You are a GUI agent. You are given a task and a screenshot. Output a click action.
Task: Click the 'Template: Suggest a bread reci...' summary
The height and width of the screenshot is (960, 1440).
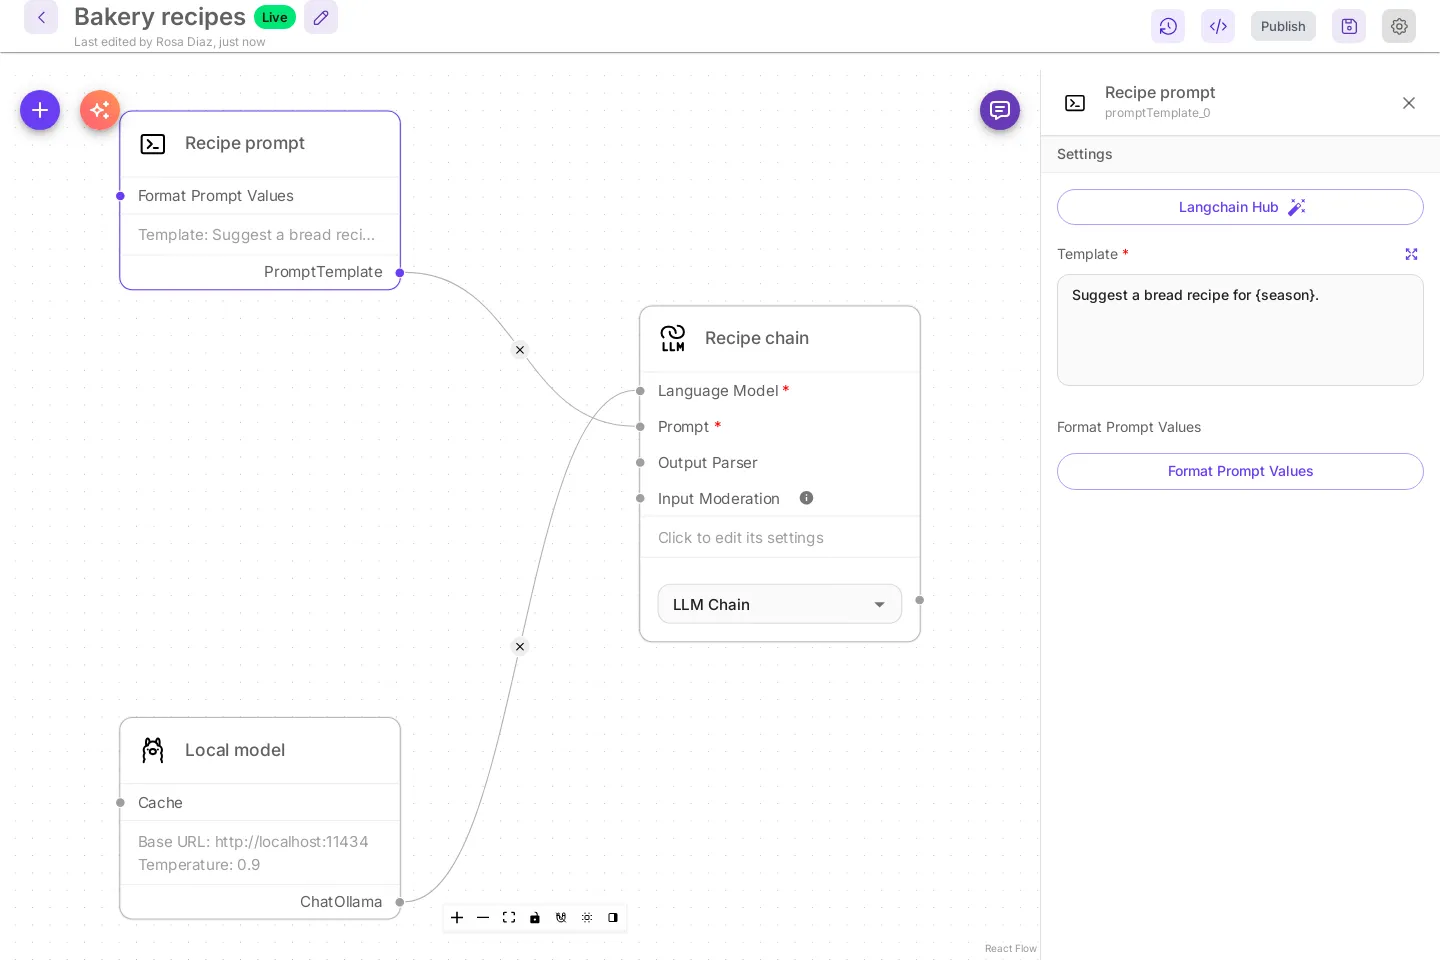coord(257,235)
